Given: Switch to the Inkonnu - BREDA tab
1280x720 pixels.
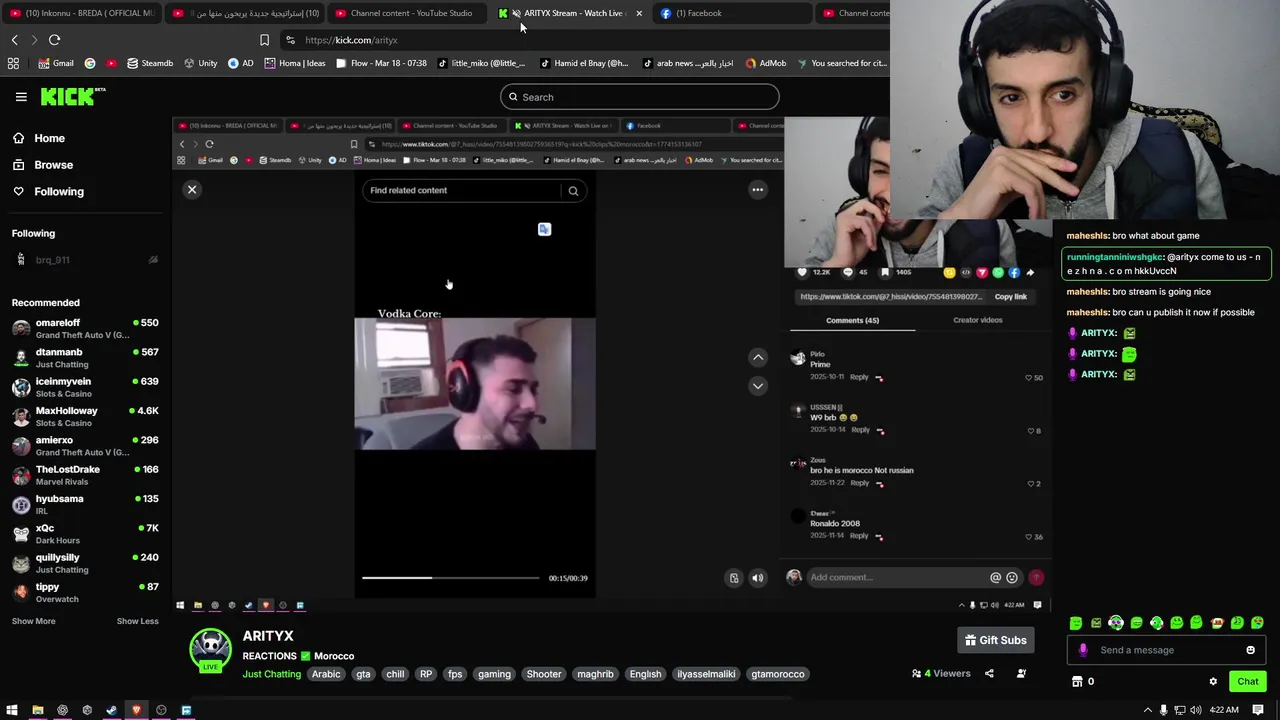Looking at the screenshot, I should pos(81,13).
